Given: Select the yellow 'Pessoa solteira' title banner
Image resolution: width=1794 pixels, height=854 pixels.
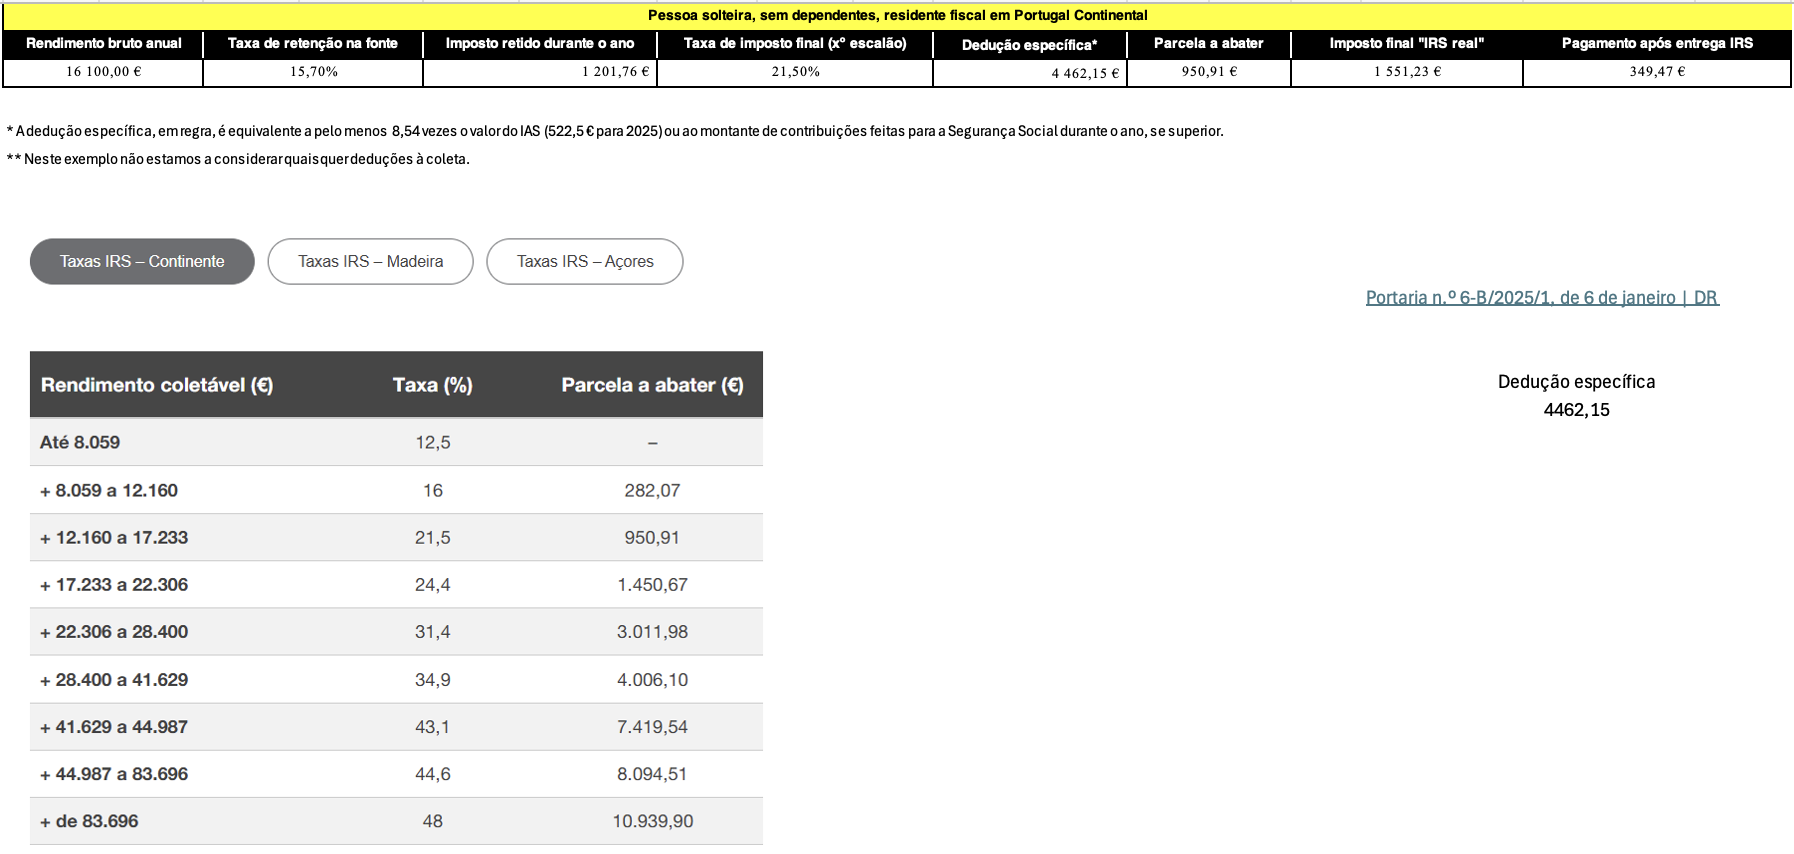Looking at the screenshot, I should point(897,15).
